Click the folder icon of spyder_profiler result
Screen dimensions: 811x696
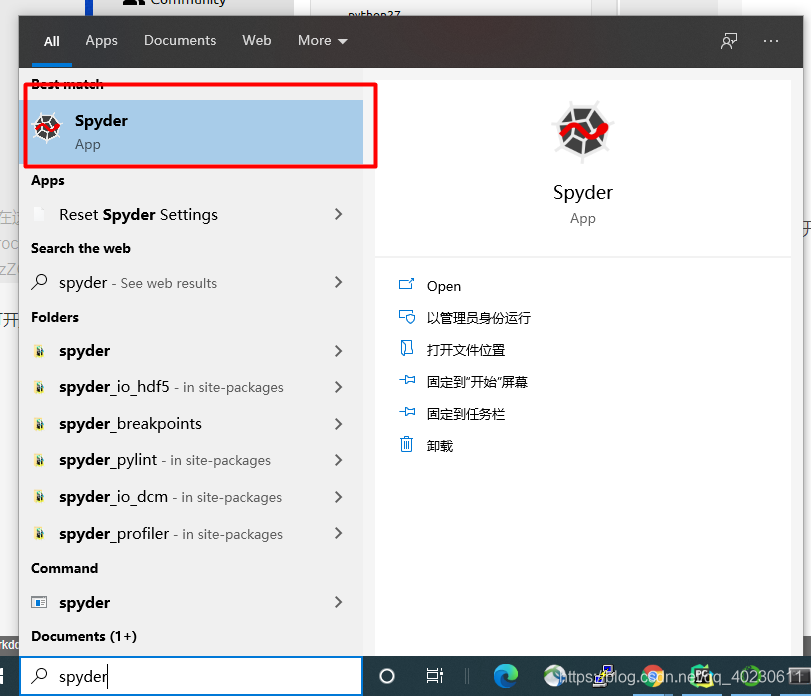tap(39, 533)
